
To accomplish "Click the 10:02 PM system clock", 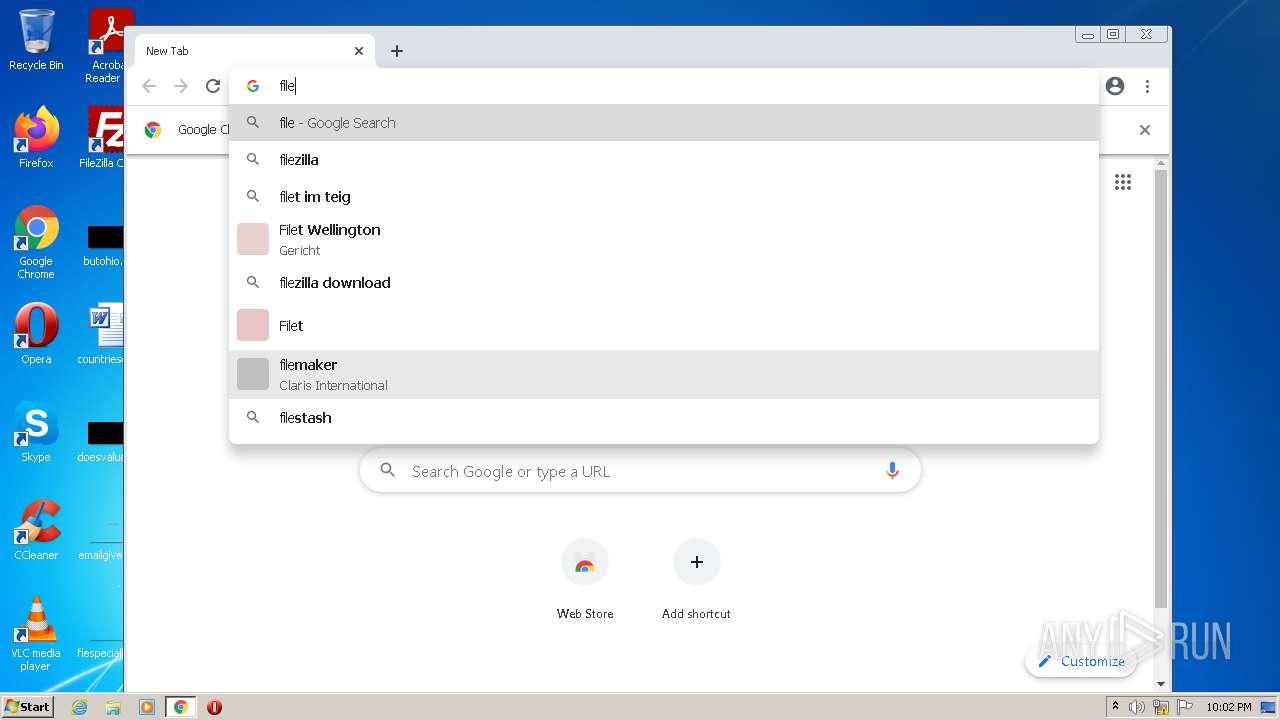I will (x=1228, y=707).
